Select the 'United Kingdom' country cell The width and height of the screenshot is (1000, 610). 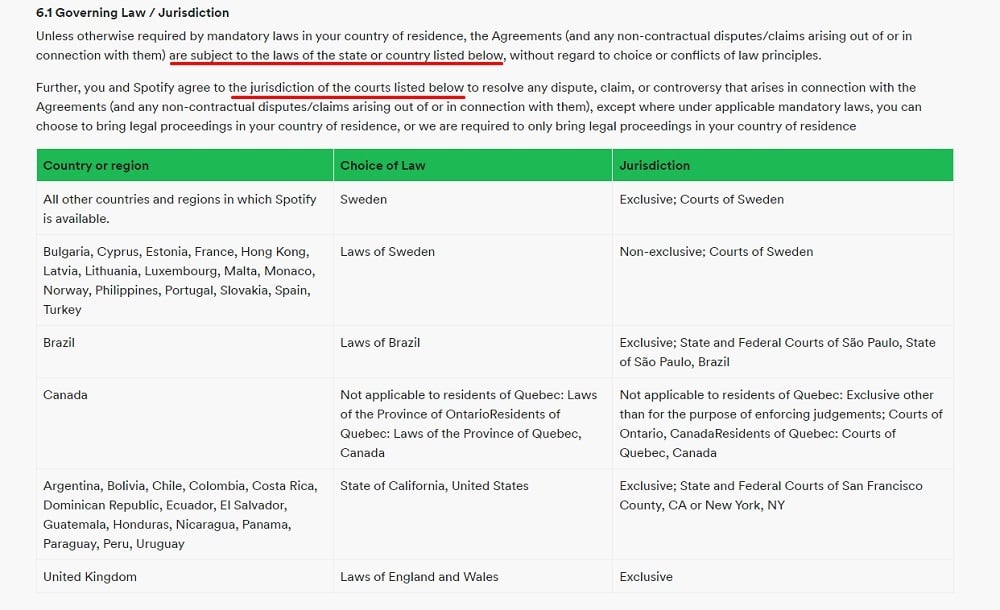pyautogui.click(x=185, y=577)
